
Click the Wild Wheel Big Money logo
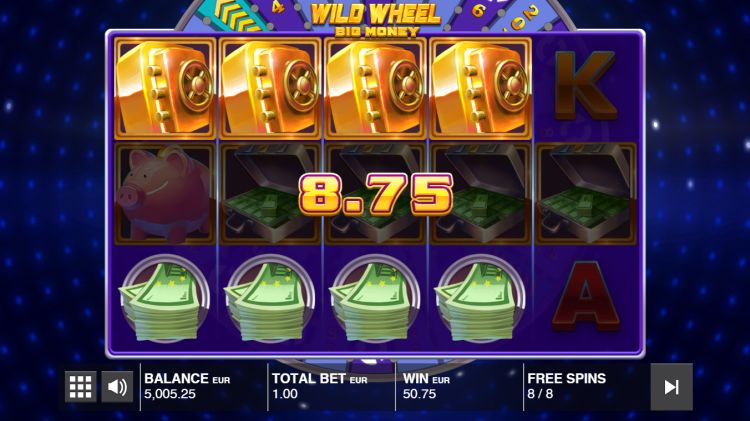[375, 19]
